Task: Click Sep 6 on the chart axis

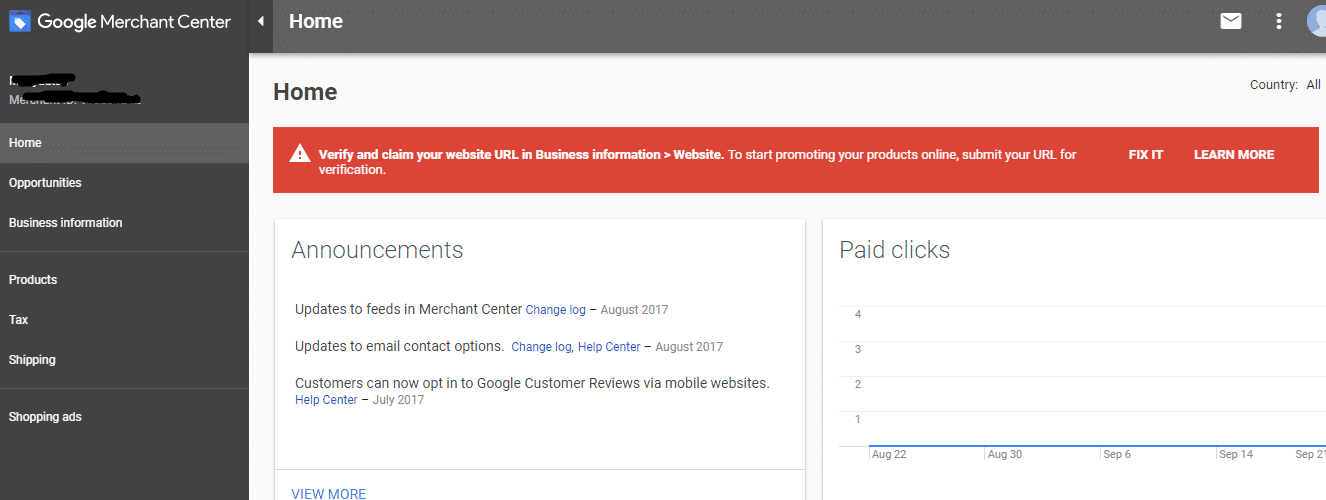Action: [x=1117, y=454]
